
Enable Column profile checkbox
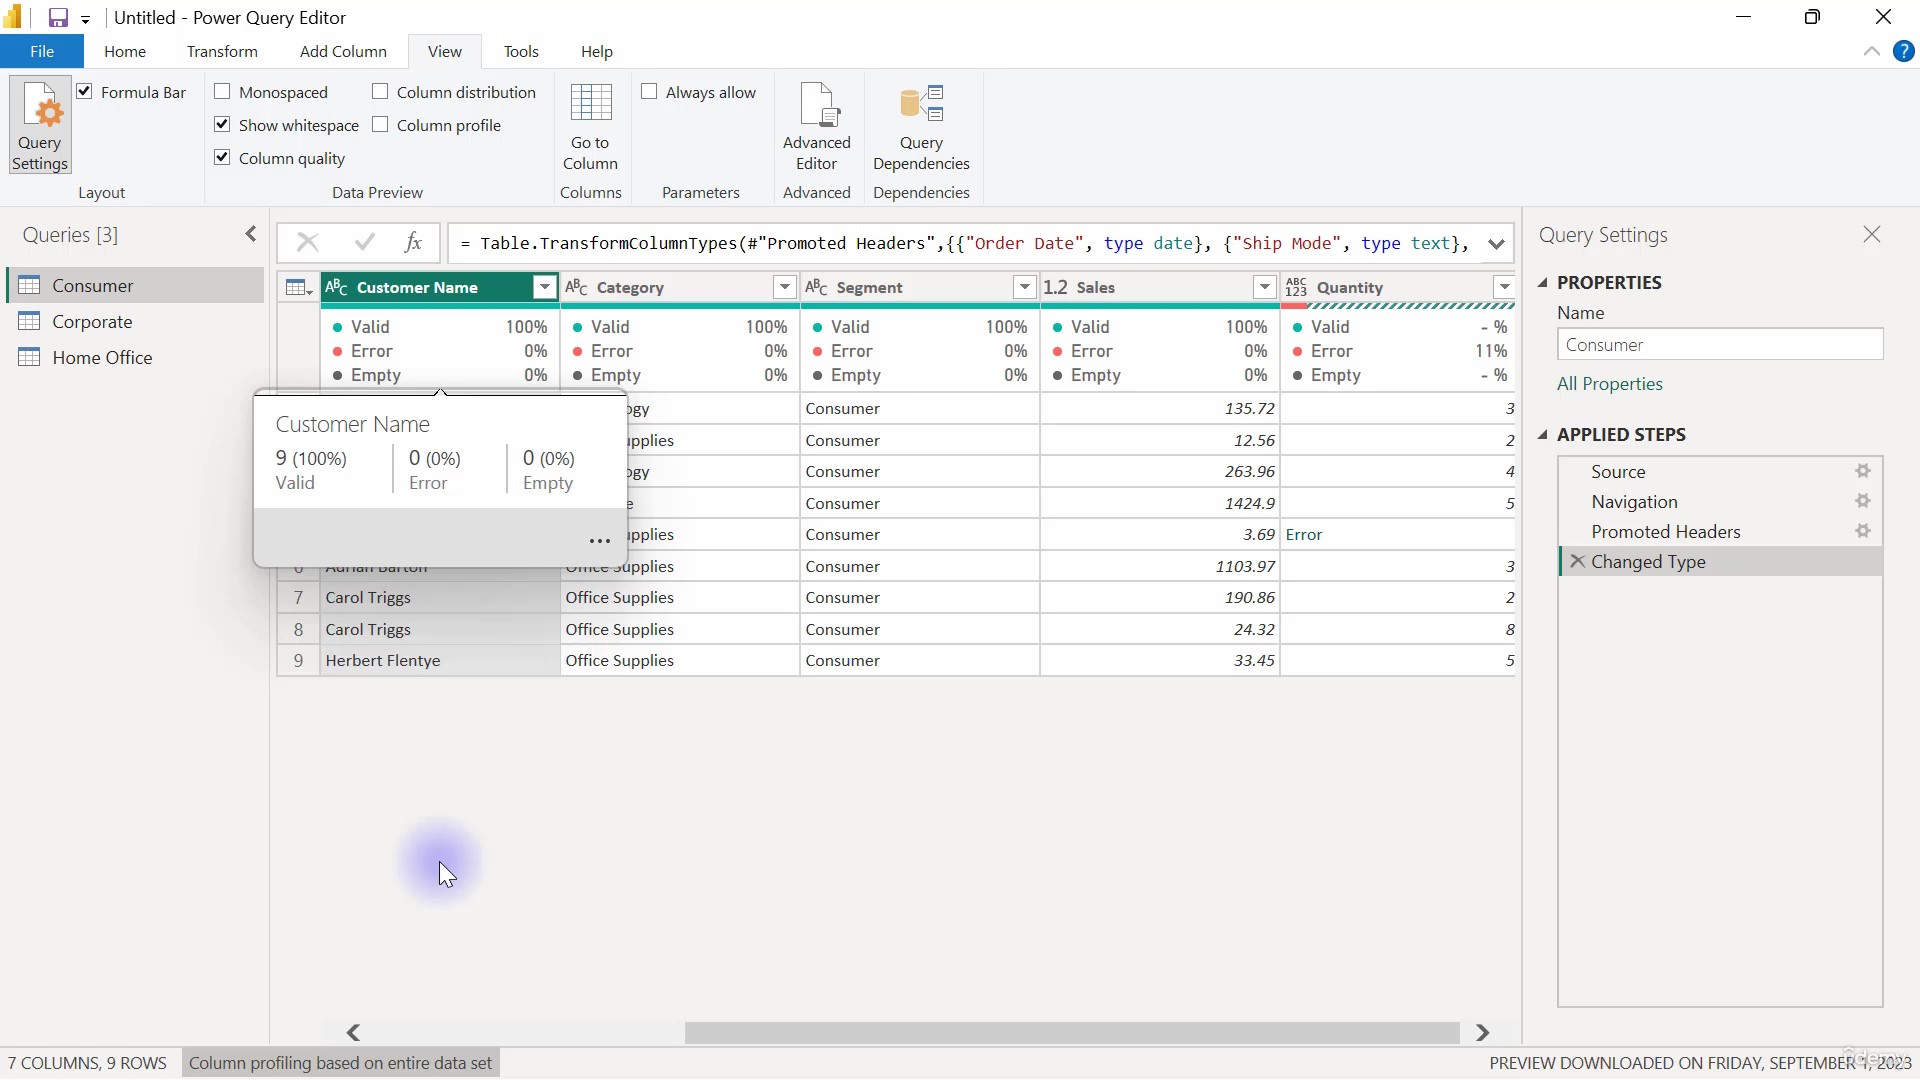click(380, 125)
